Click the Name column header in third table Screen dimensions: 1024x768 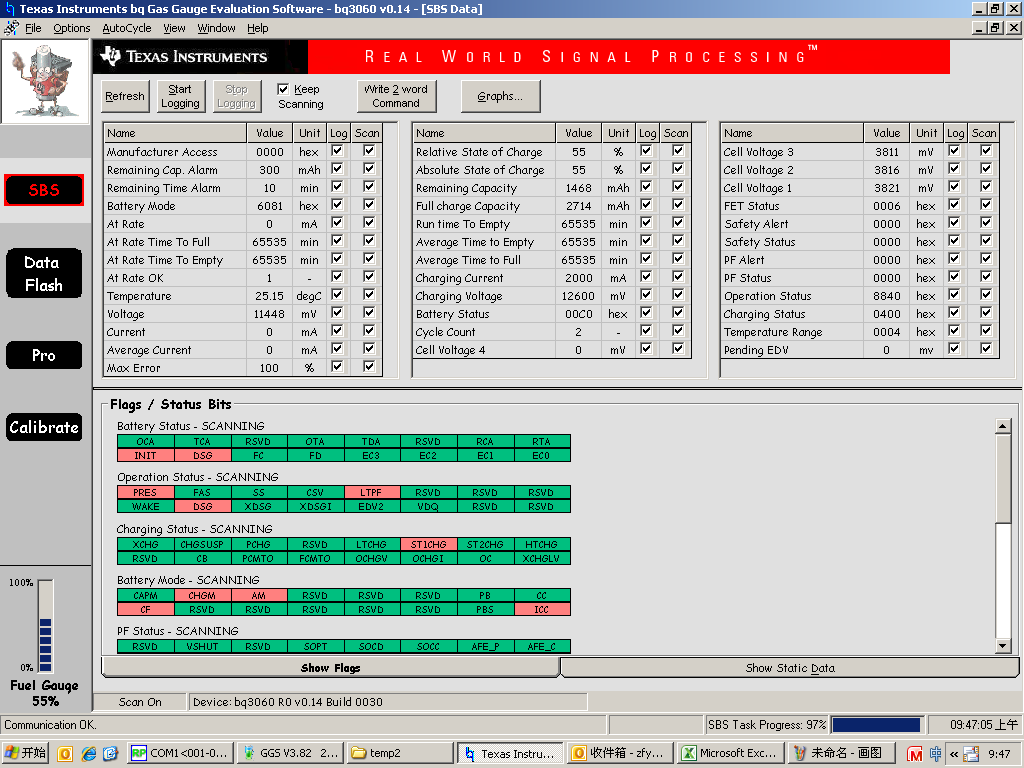tap(792, 133)
